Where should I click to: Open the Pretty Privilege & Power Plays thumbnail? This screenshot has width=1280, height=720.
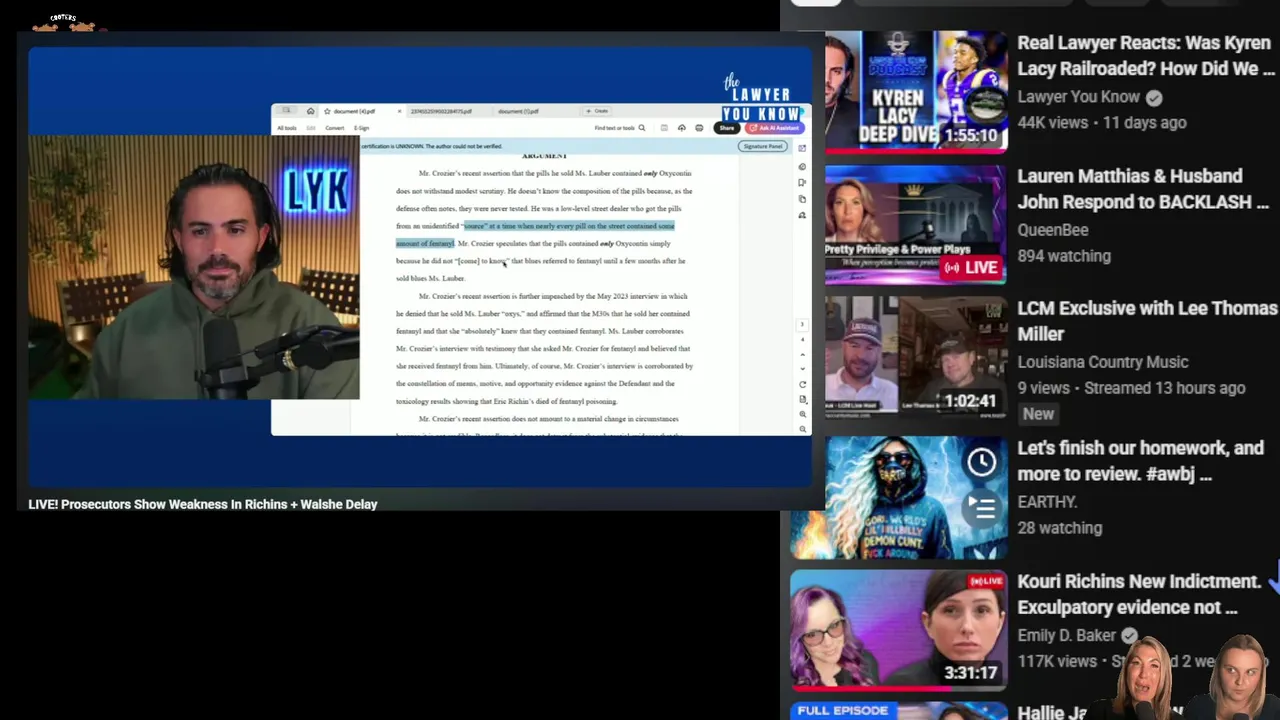tap(916, 225)
